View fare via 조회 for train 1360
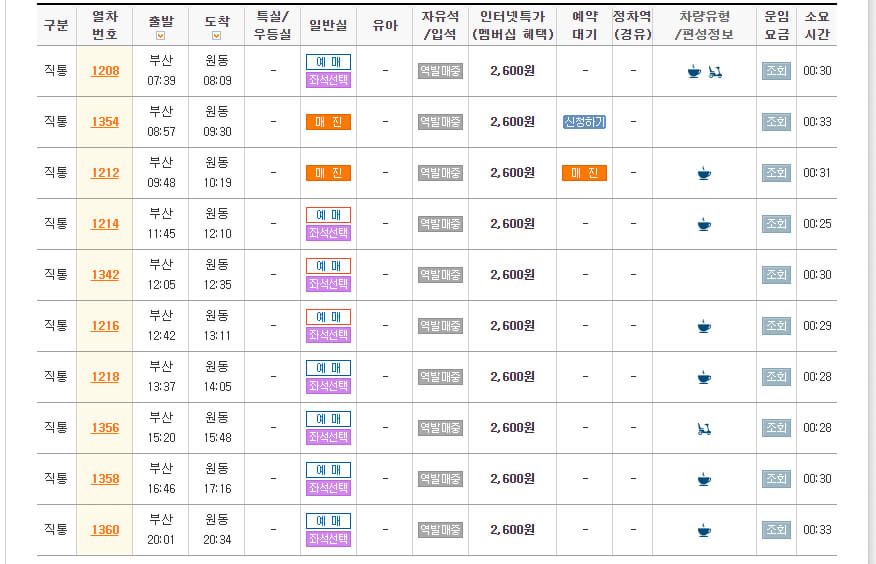Image resolution: width=876 pixels, height=564 pixels. click(x=776, y=530)
